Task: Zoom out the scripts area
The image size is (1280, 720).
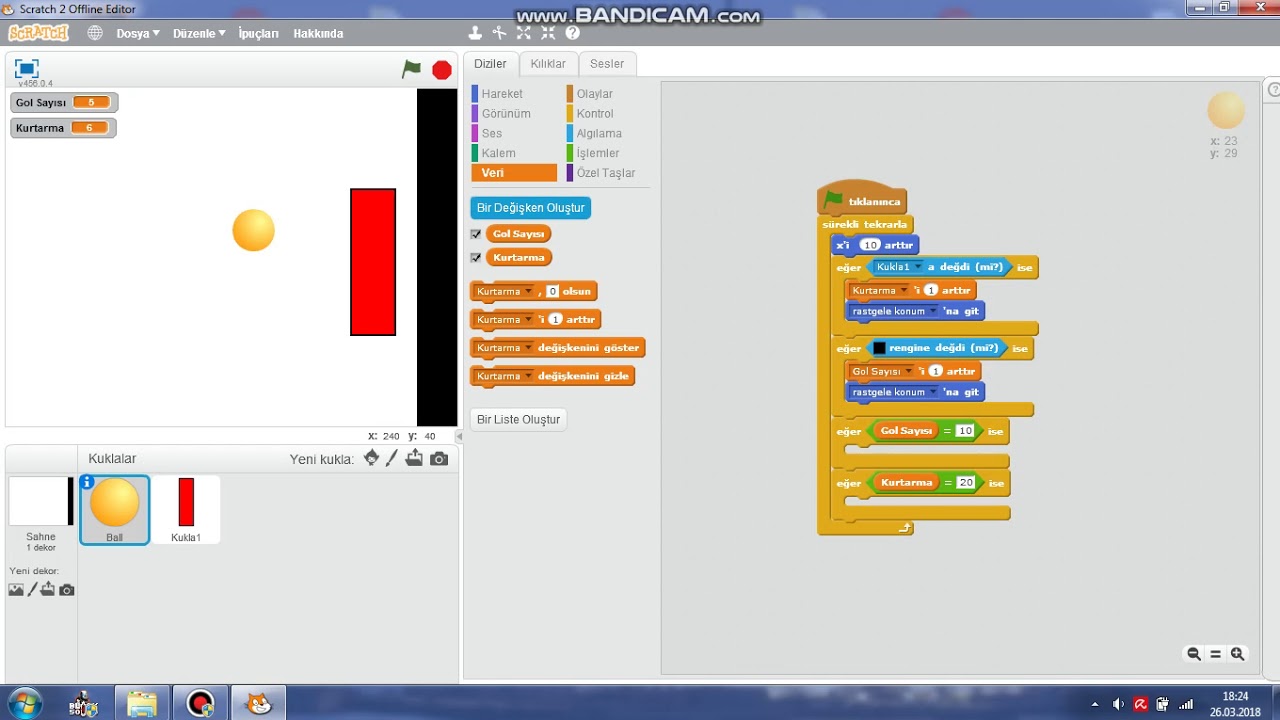Action: [1194, 654]
